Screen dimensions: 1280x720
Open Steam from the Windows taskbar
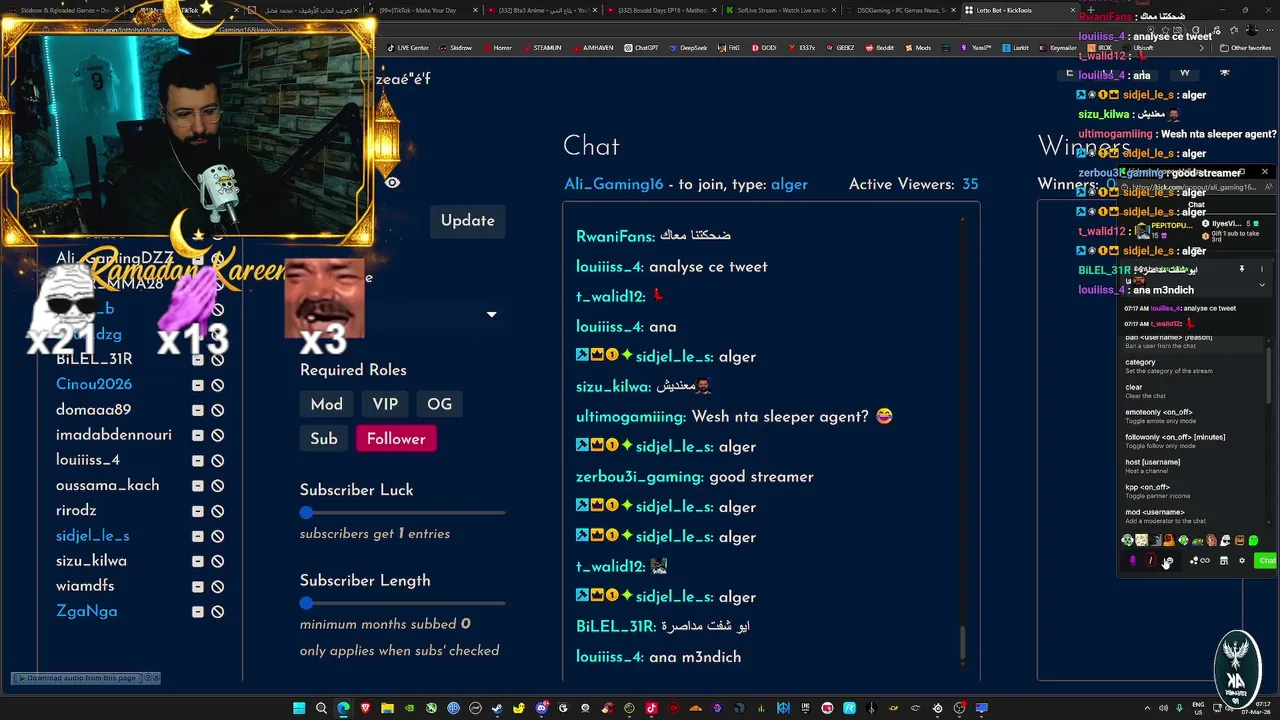pos(497,708)
